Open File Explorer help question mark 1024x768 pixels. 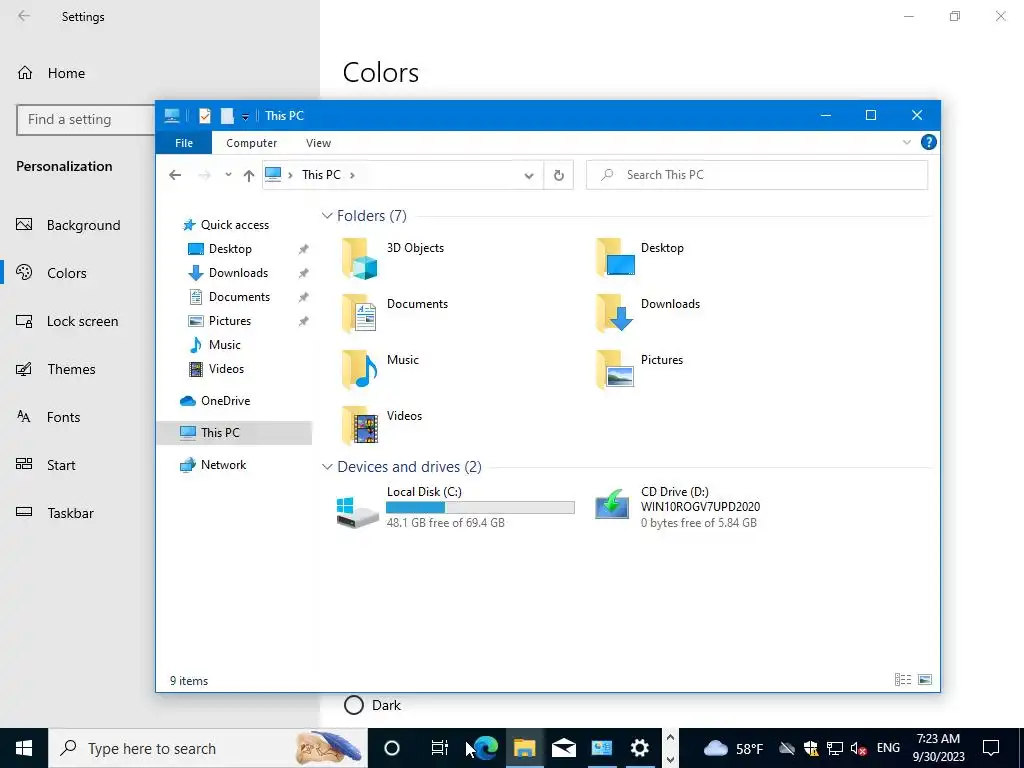point(928,142)
